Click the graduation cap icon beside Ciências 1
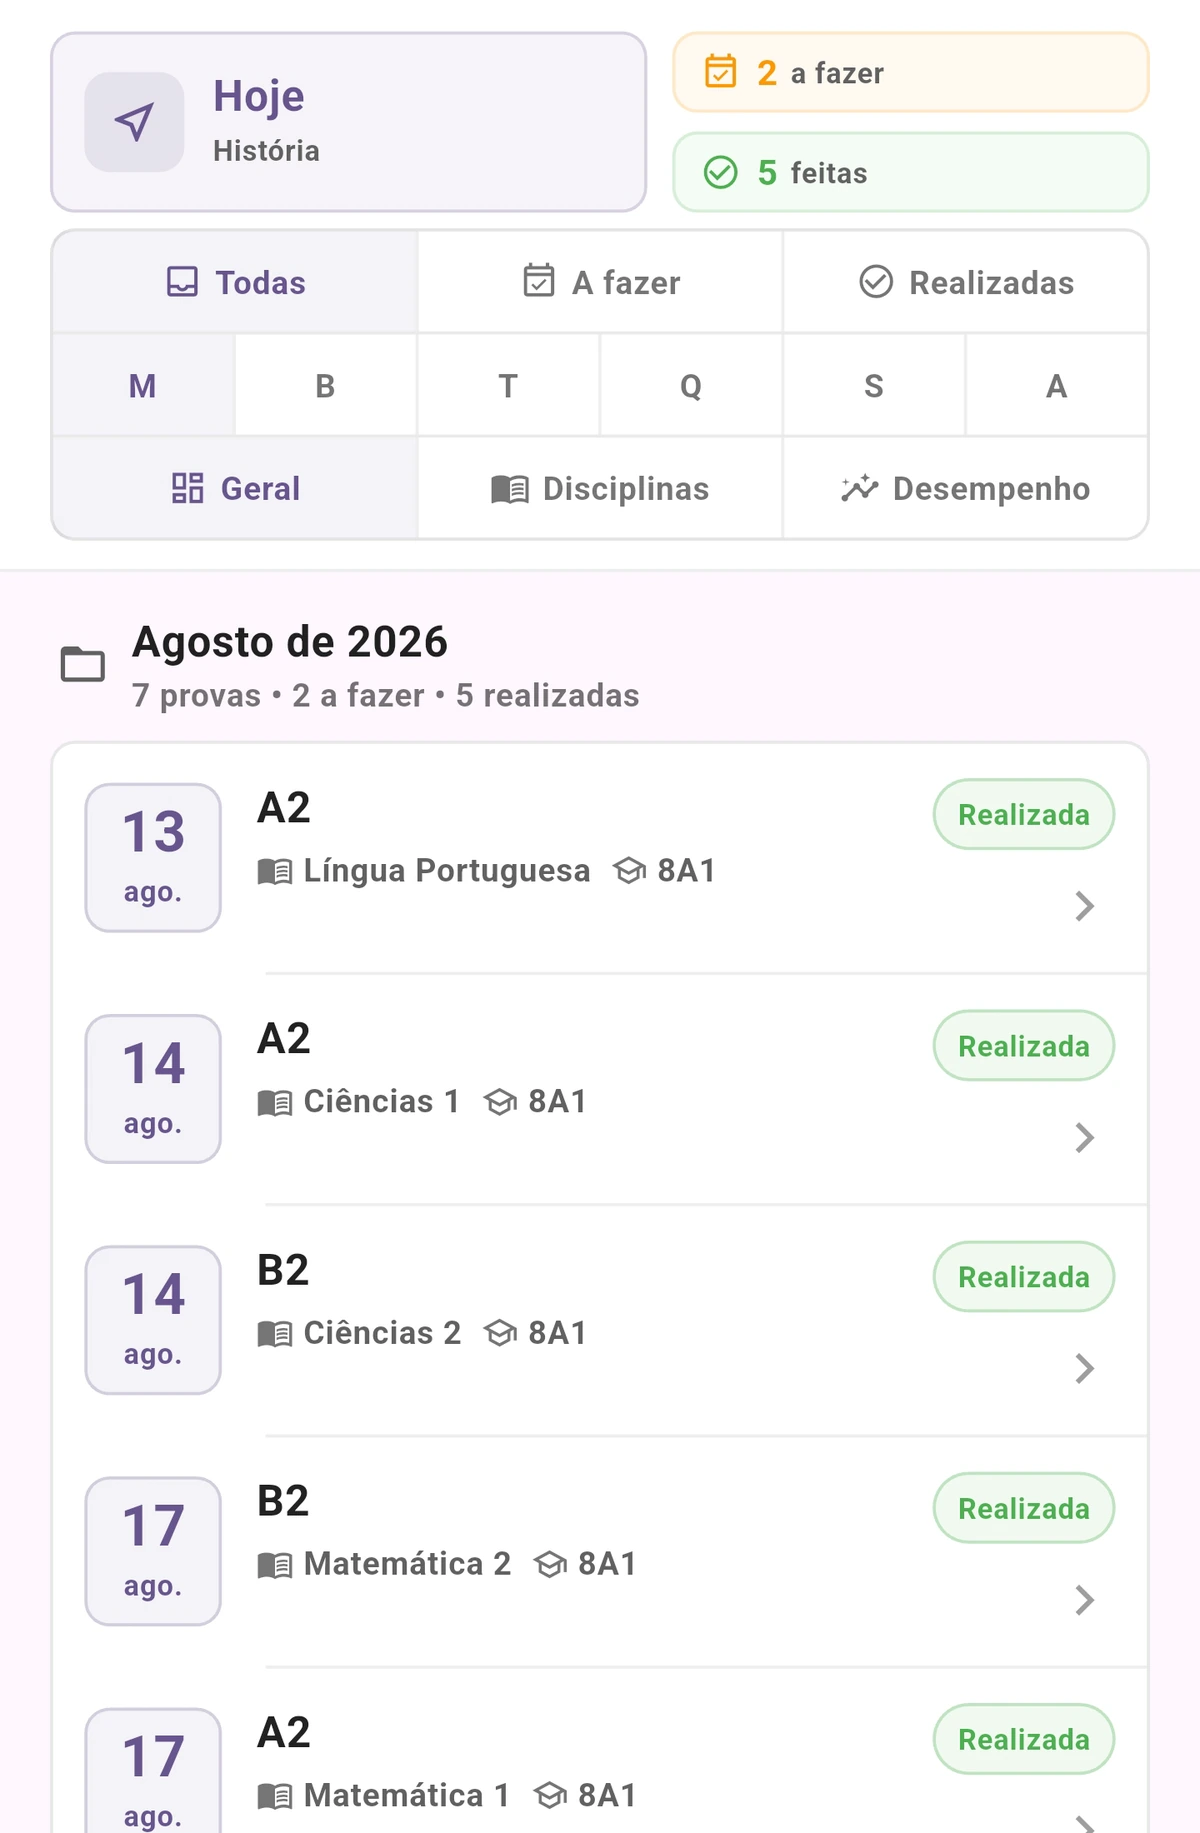 click(x=500, y=1102)
